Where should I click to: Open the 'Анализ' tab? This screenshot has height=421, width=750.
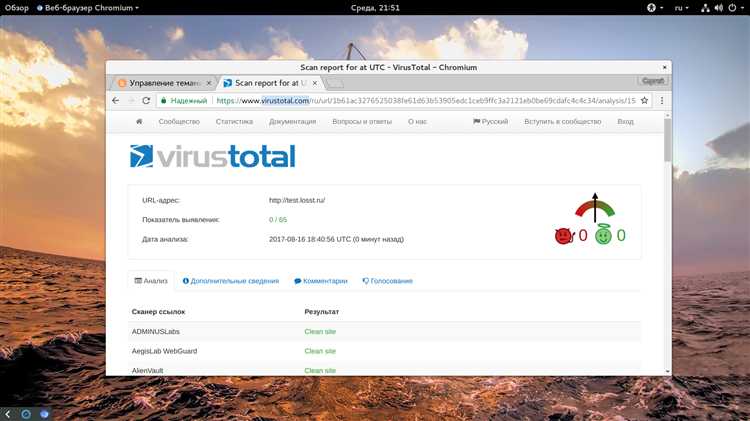[x=151, y=281]
